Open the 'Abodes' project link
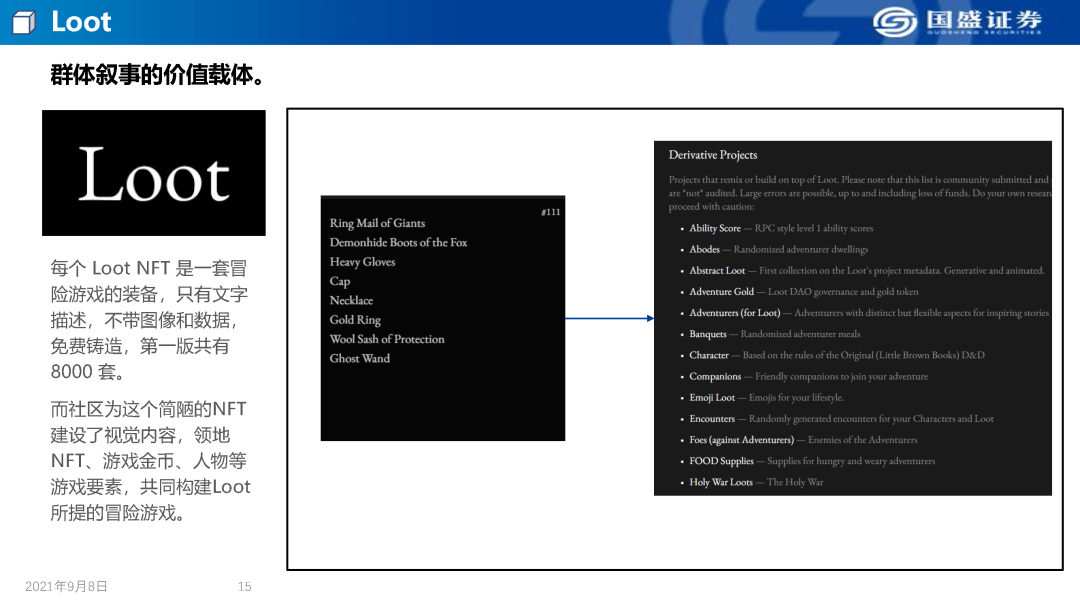Screen dimensions: 1080x607 pos(705,249)
